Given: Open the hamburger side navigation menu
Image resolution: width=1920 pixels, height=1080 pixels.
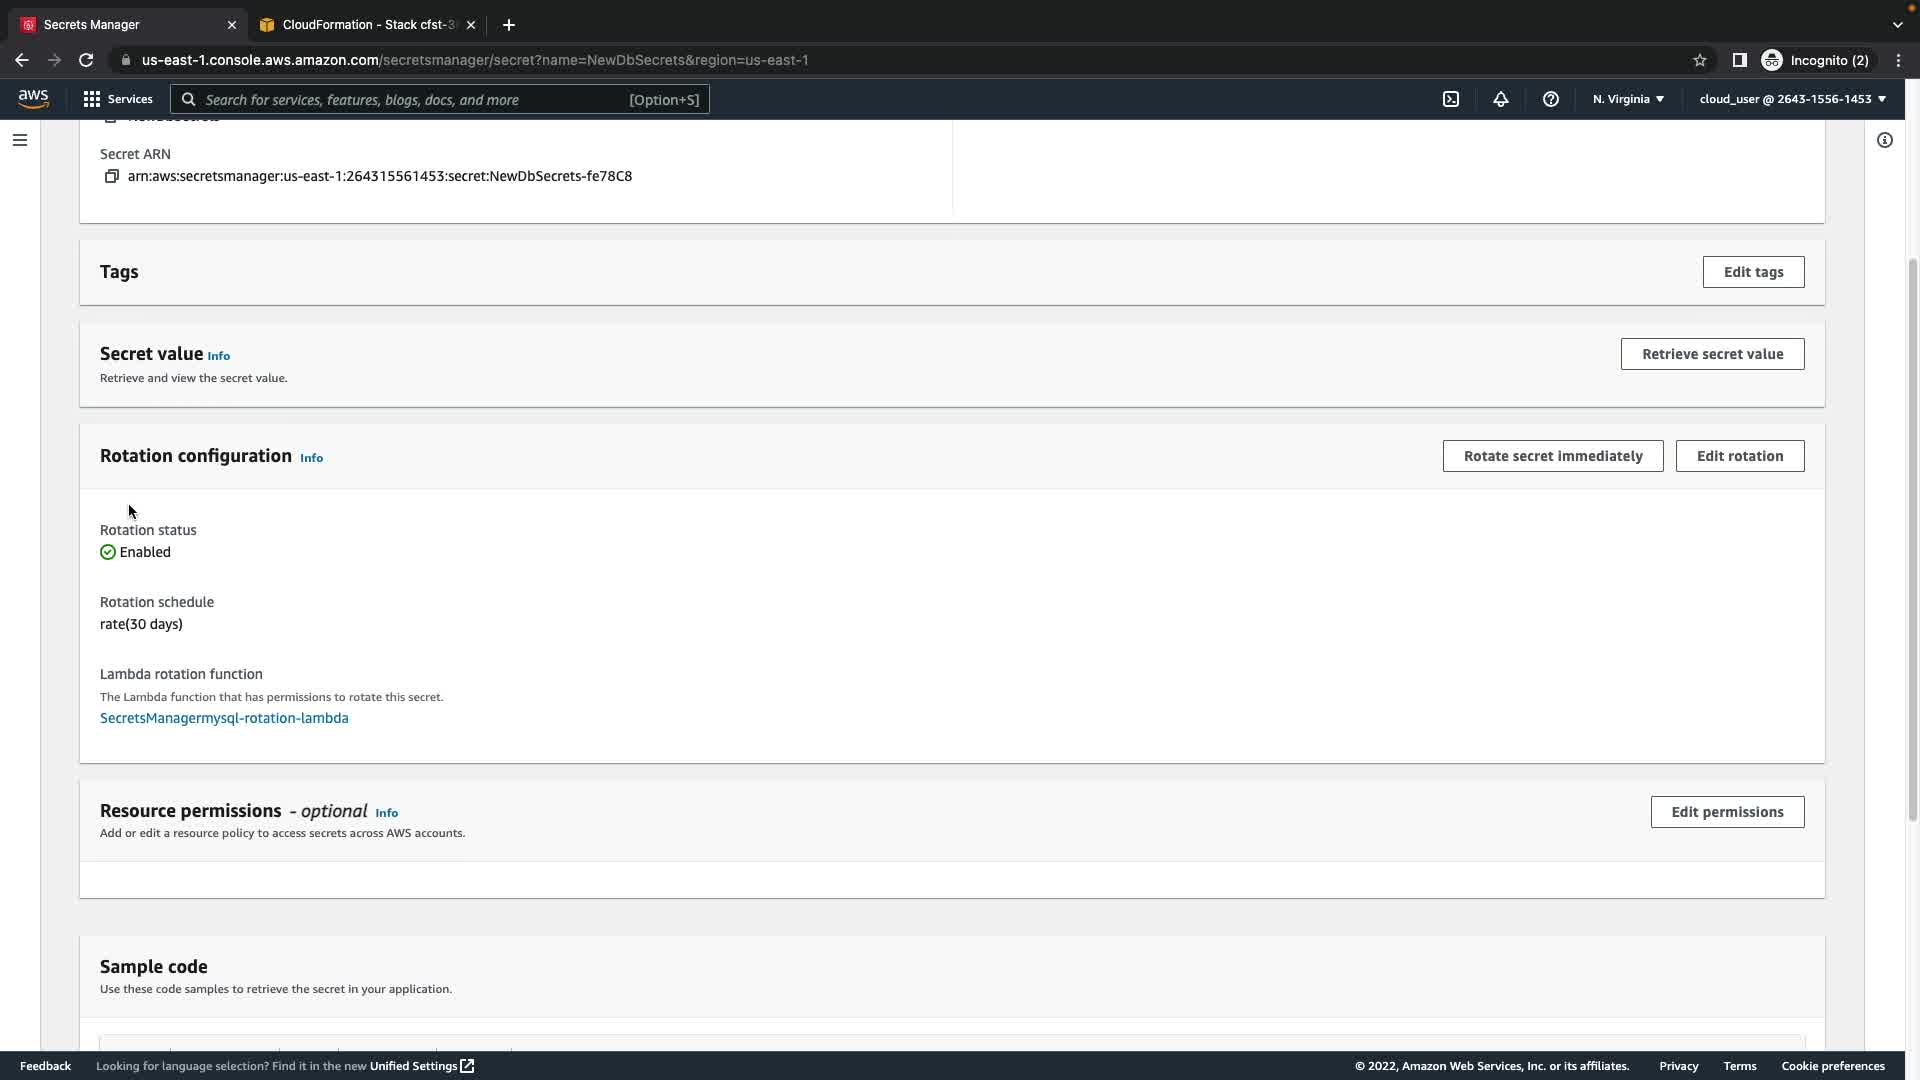Looking at the screenshot, I should coord(20,140).
